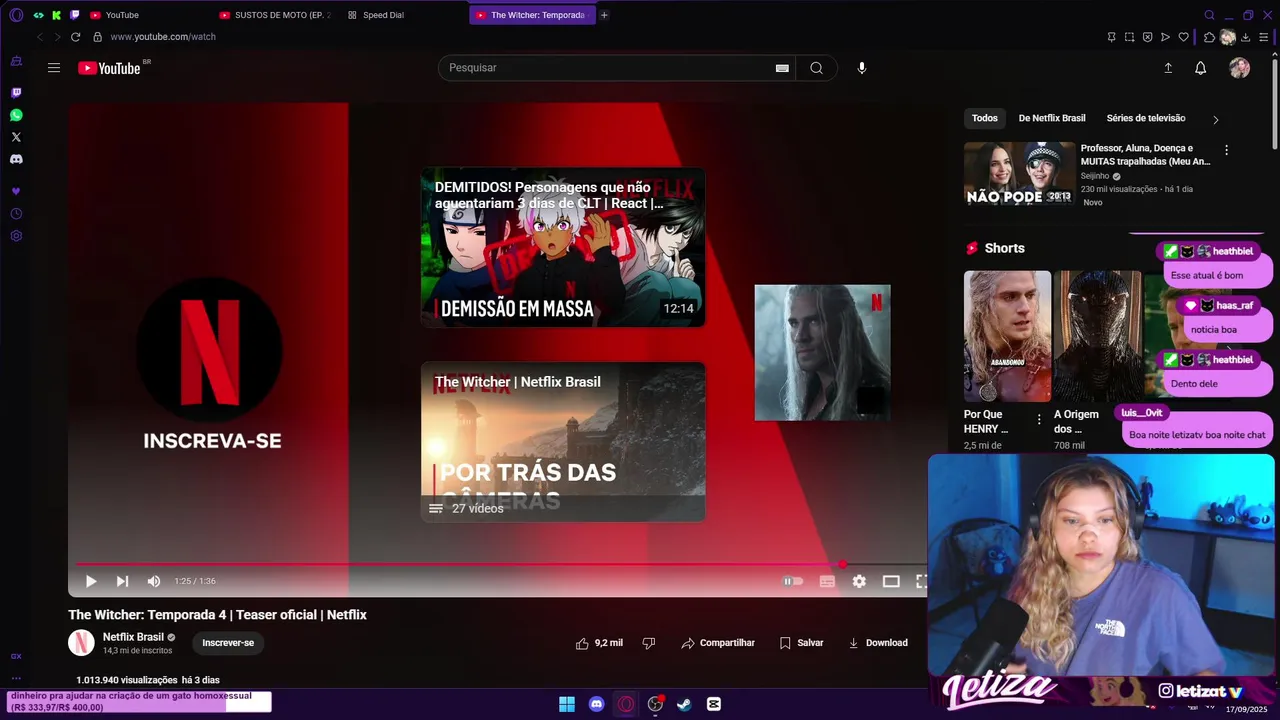This screenshot has height=720, width=1280.
Task: Save video with the Salvar button
Action: (x=801, y=643)
